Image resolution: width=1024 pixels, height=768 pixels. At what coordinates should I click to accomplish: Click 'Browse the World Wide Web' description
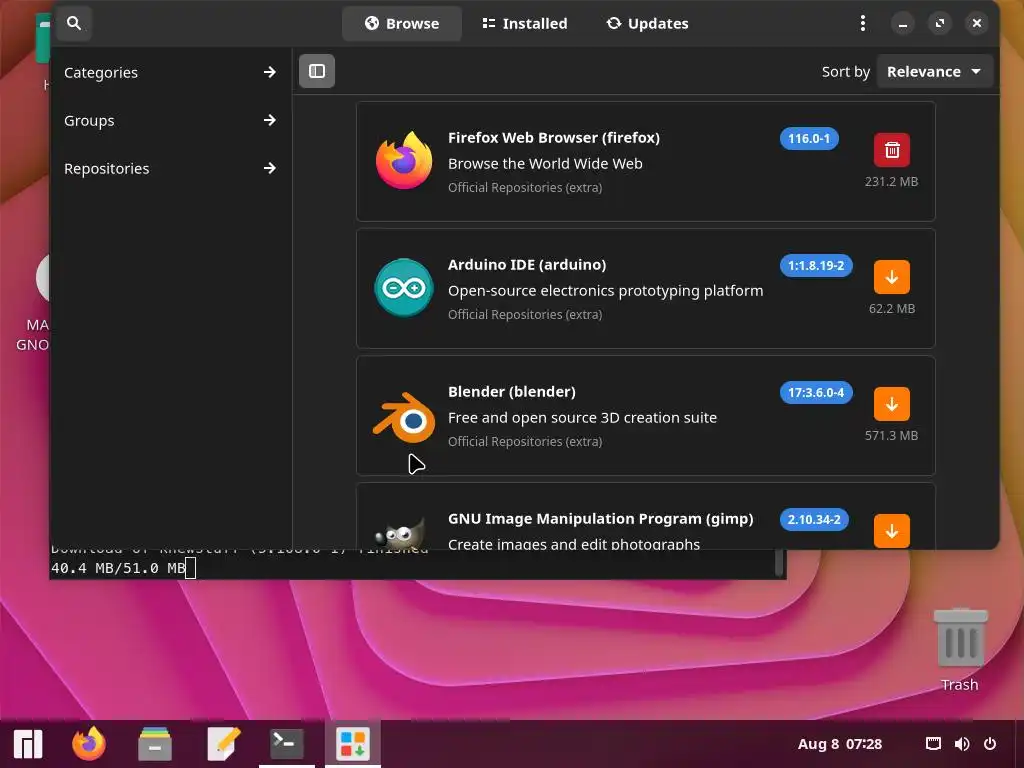click(x=545, y=164)
